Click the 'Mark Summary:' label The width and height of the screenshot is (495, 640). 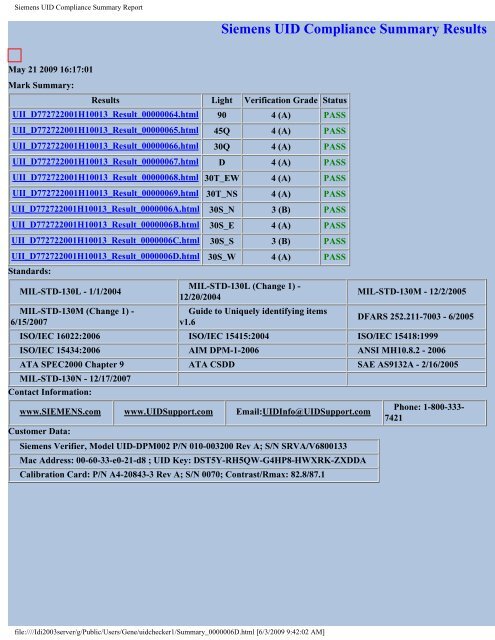41,85
